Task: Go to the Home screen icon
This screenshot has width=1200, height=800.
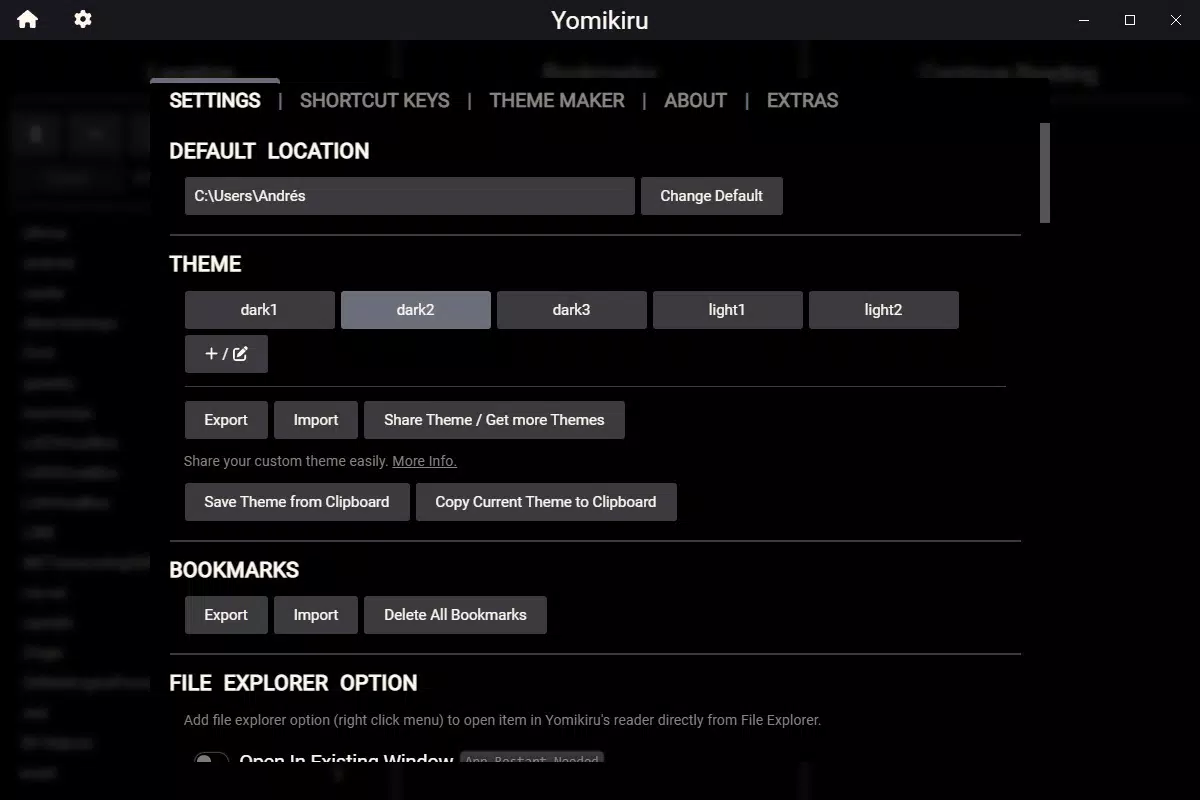Action: 27,19
